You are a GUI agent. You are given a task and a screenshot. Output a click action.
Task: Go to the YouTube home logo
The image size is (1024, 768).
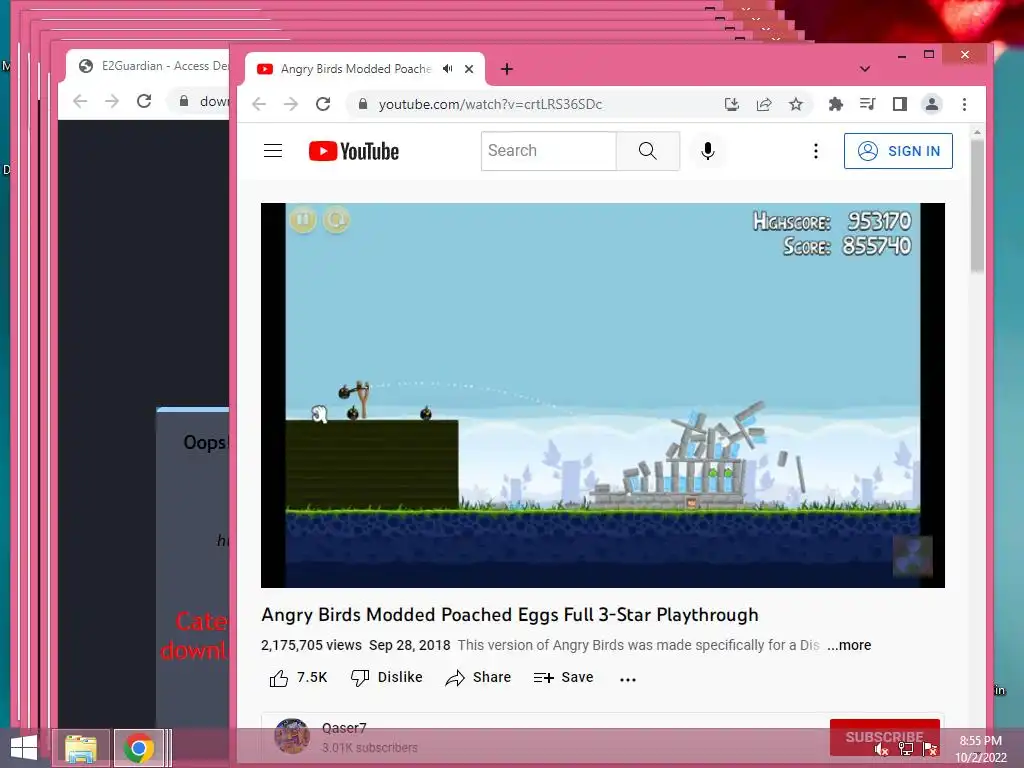[x=353, y=151]
